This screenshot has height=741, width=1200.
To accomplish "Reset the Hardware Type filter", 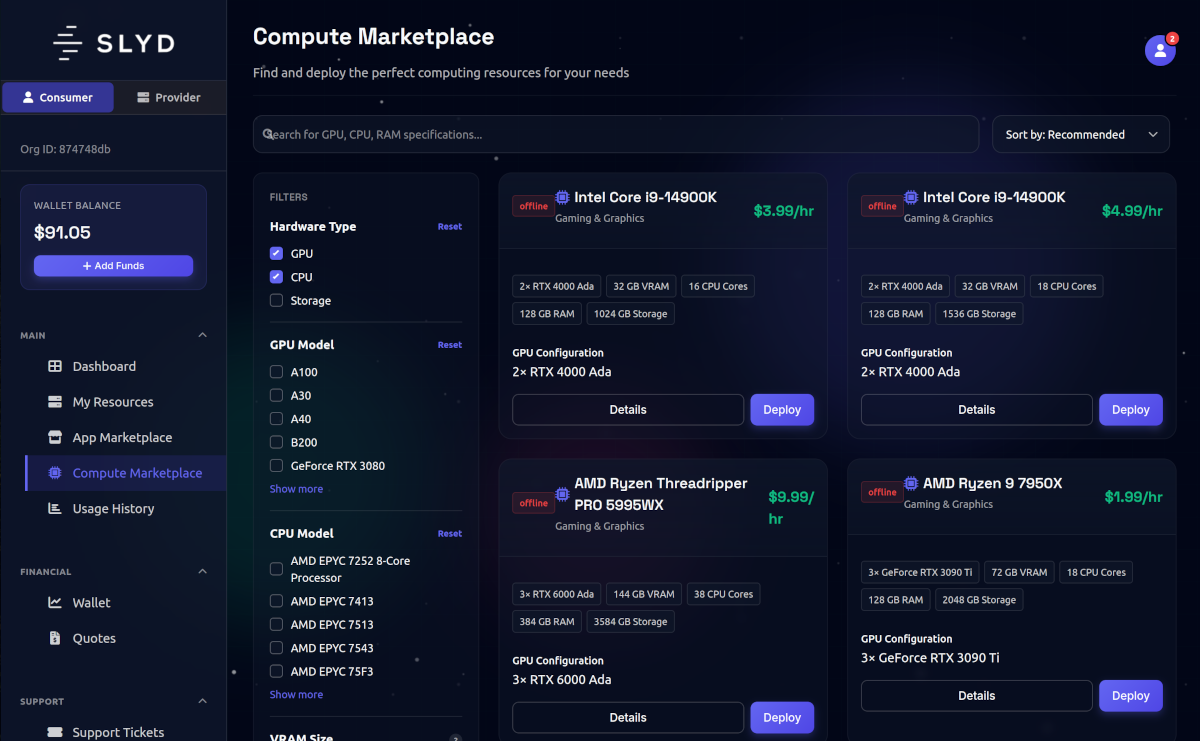I will point(450,226).
